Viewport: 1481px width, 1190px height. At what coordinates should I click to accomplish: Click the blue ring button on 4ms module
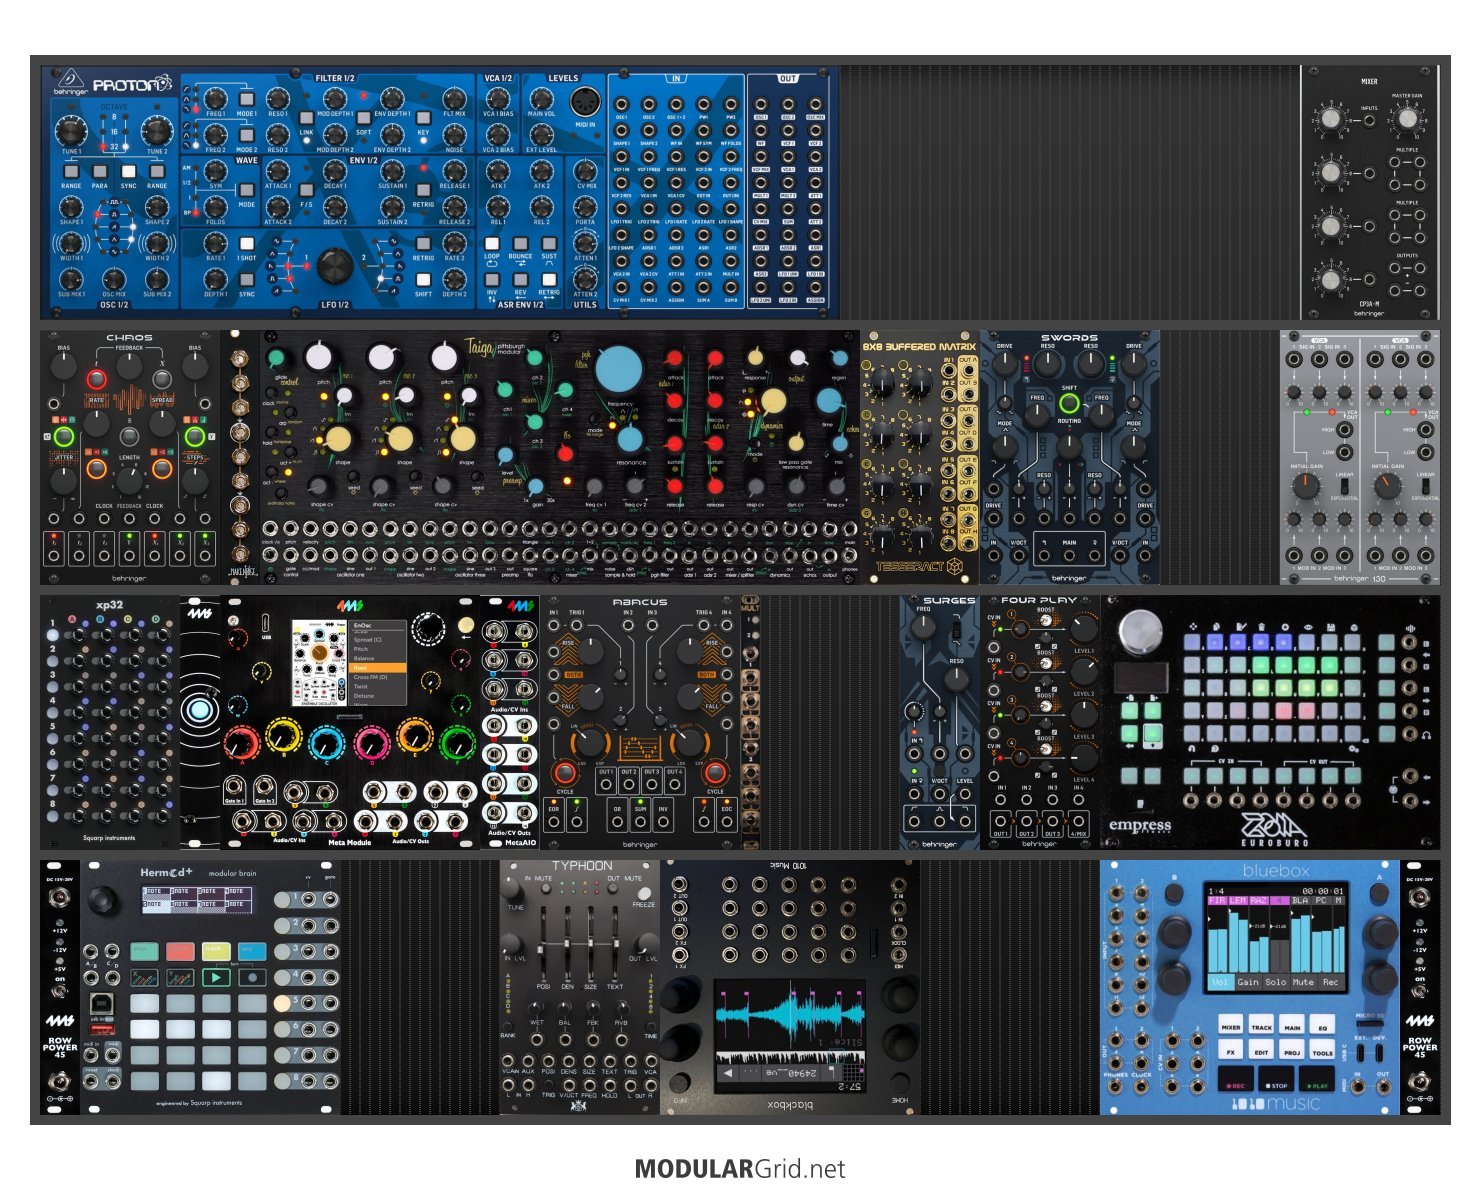[199, 710]
